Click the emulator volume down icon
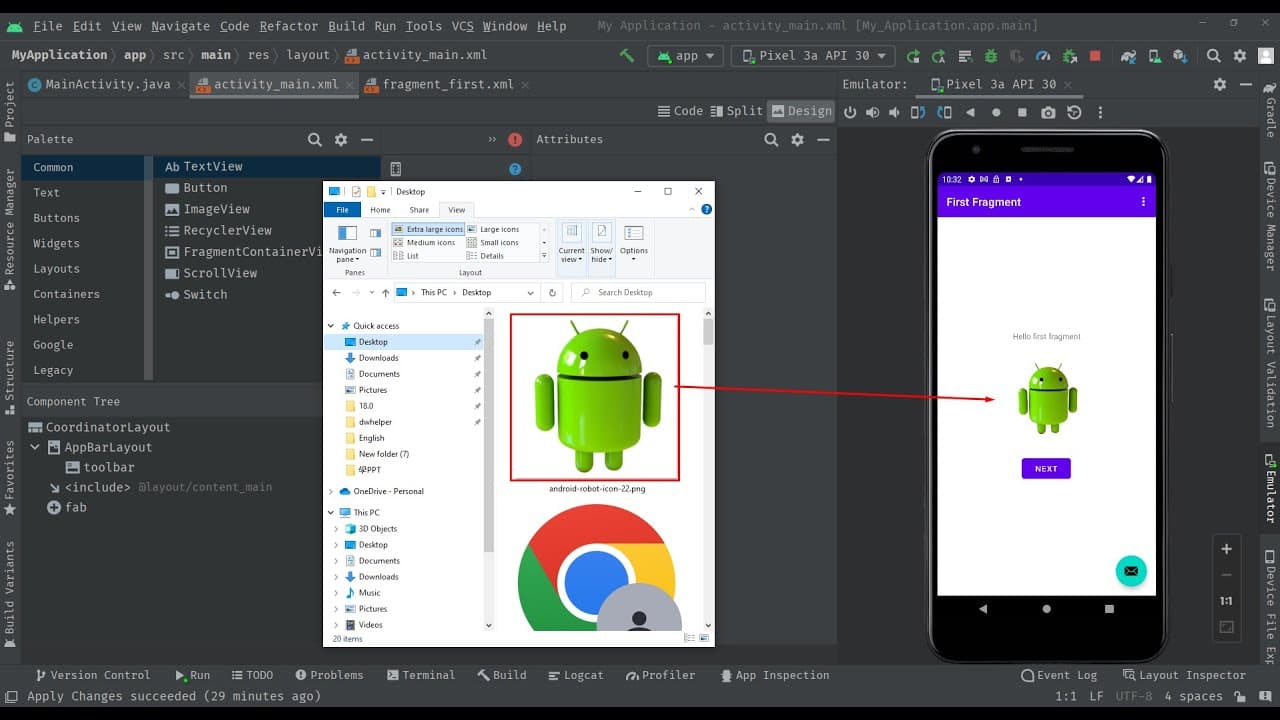Screen dimensions: 1280x720 pos(894,113)
